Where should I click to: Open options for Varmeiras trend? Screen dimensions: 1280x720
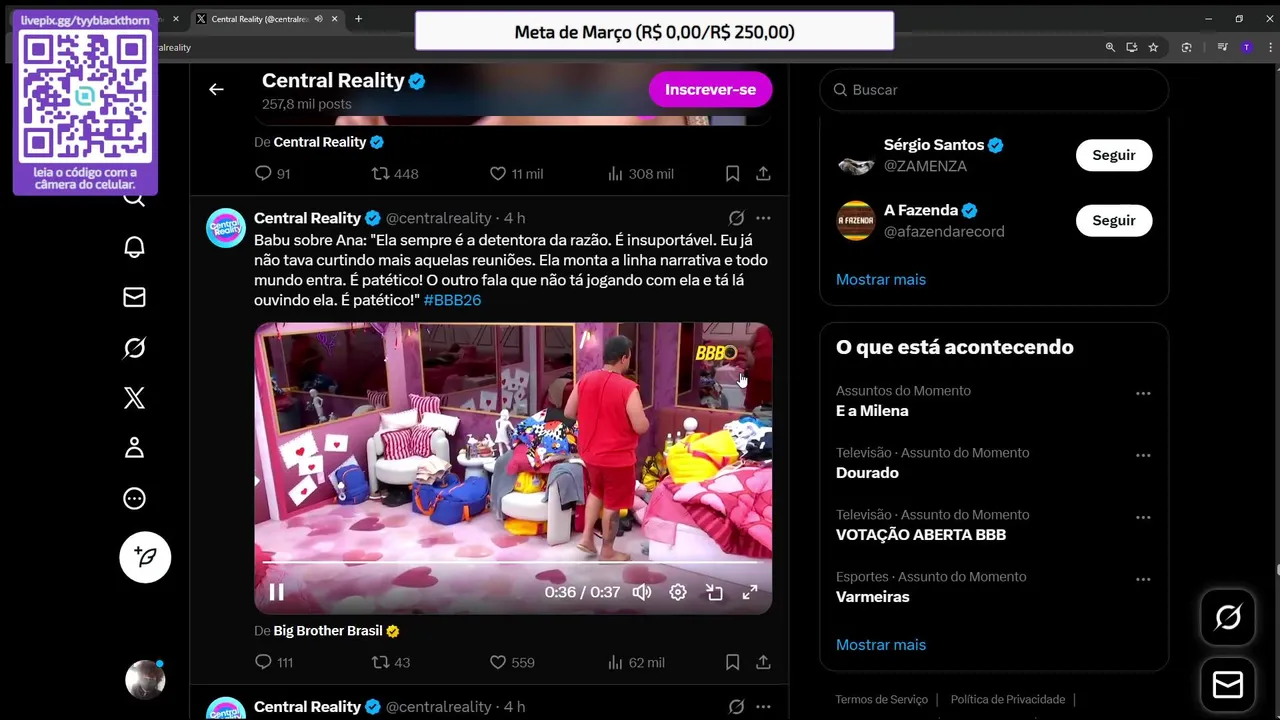(x=1143, y=580)
